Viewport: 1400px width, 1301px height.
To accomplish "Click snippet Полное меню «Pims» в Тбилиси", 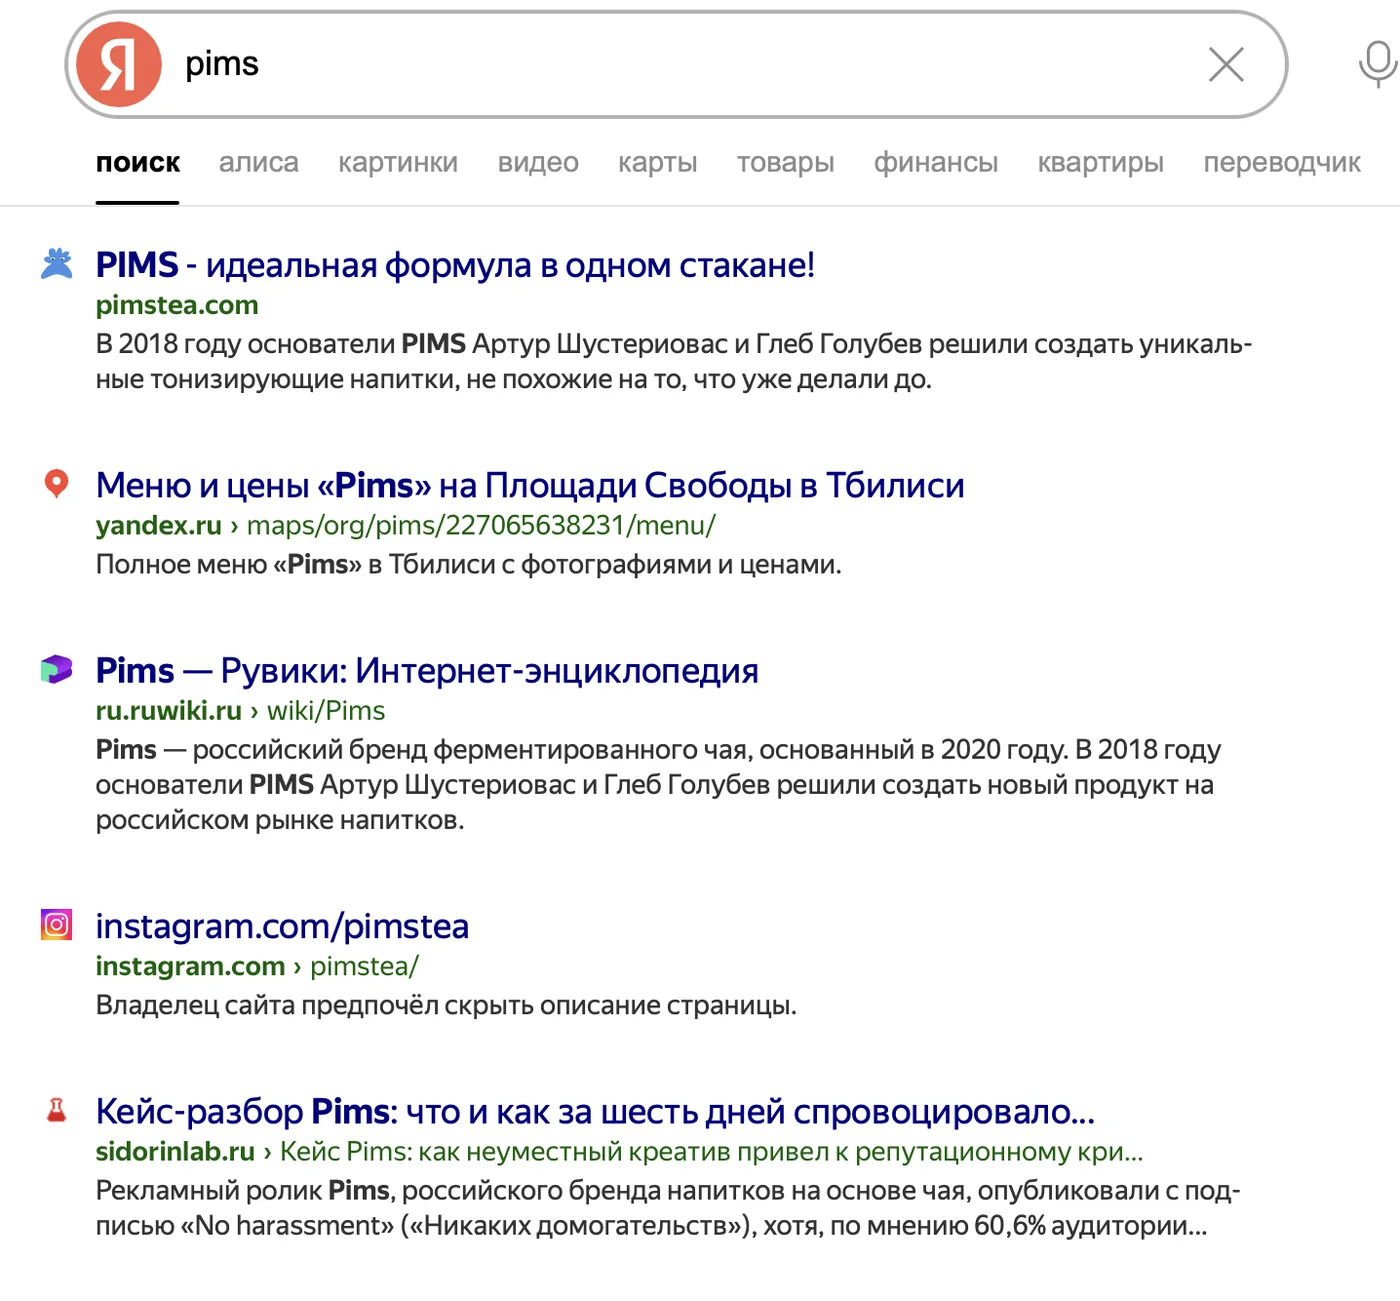I will 468,564.
